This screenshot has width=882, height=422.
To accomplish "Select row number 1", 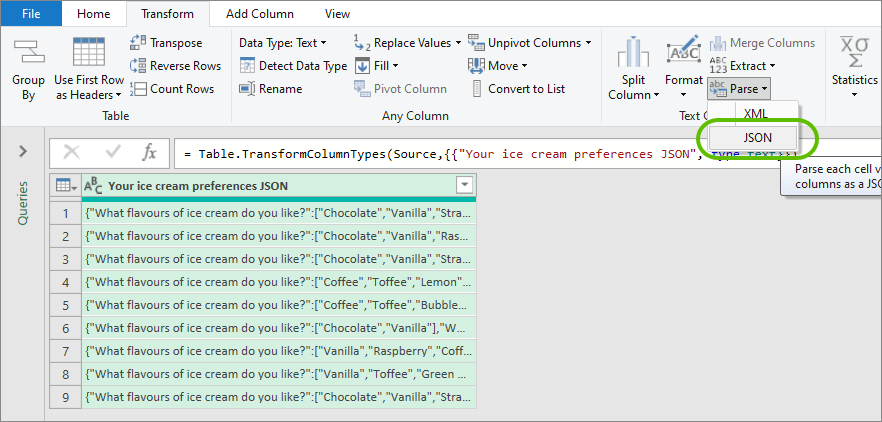I will coord(66,213).
